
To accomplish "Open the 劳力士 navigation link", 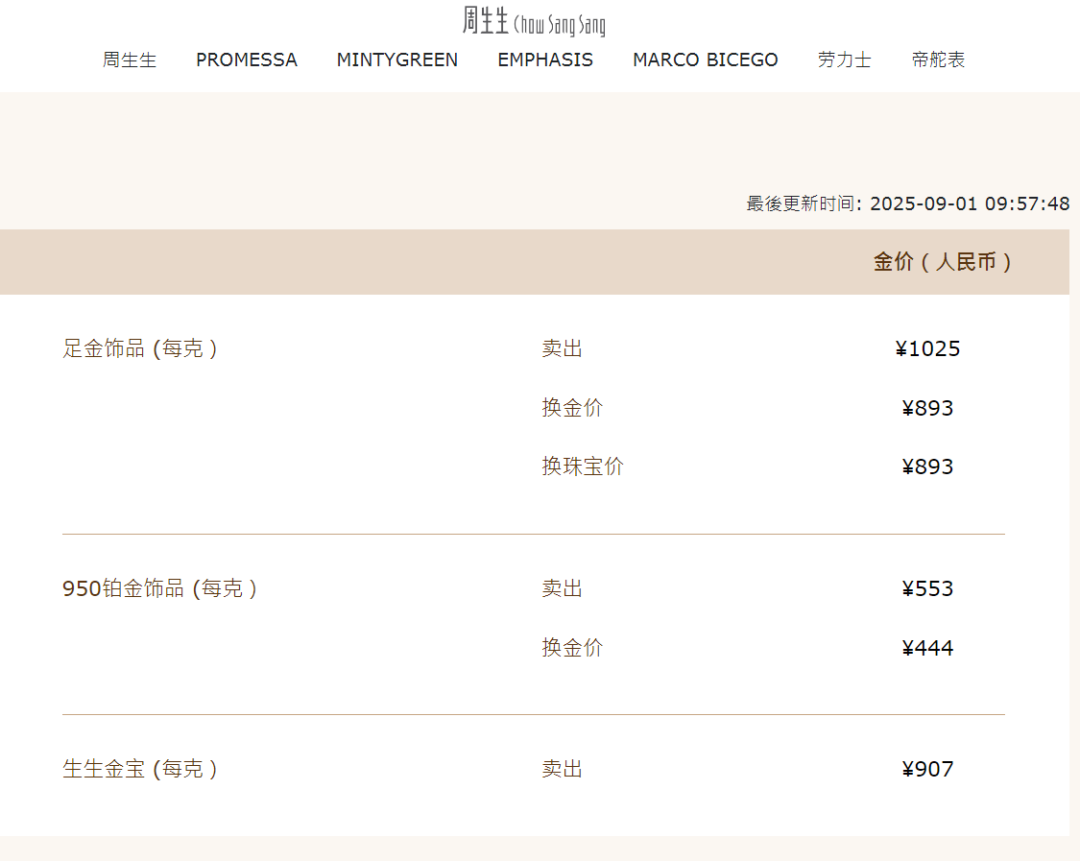I will click(844, 60).
